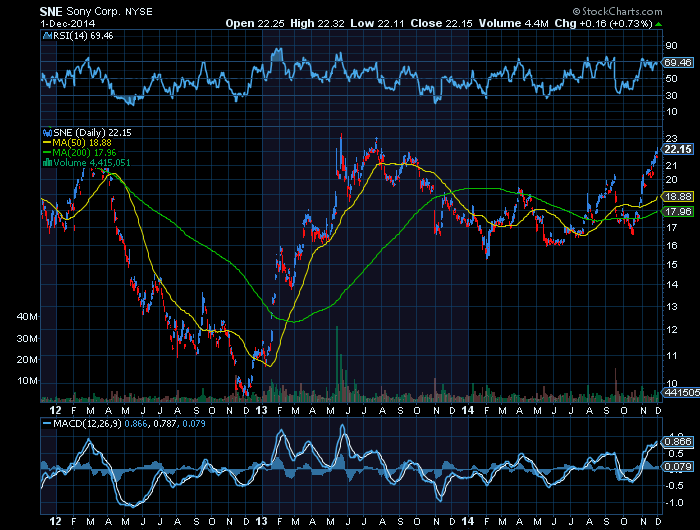Click the Open 22.25 value
The height and width of the screenshot is (530, 700).
coord(254,23)
